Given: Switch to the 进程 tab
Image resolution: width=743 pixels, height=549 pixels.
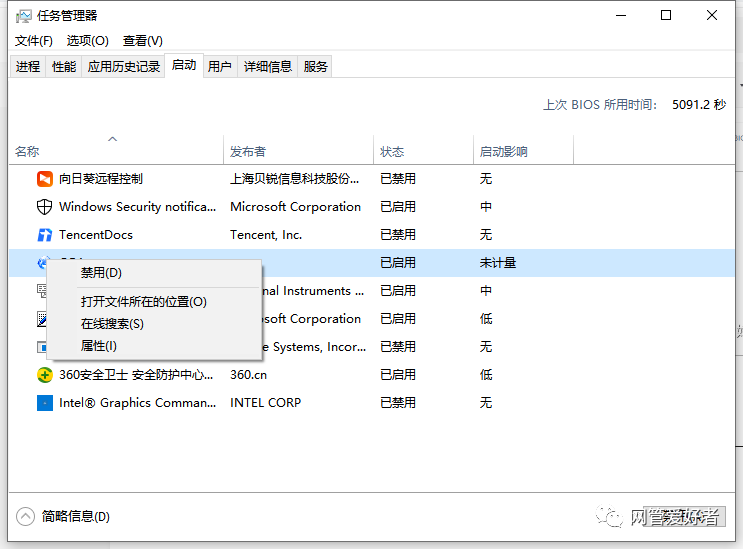Looking at the screenshot, I should [x=28, y=66].
